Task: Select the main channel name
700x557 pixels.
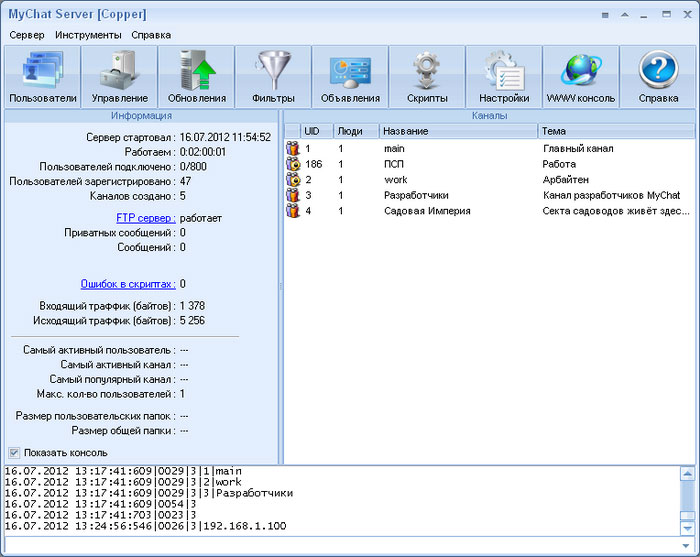Action: pyautogui.click(x=394, y=148)
